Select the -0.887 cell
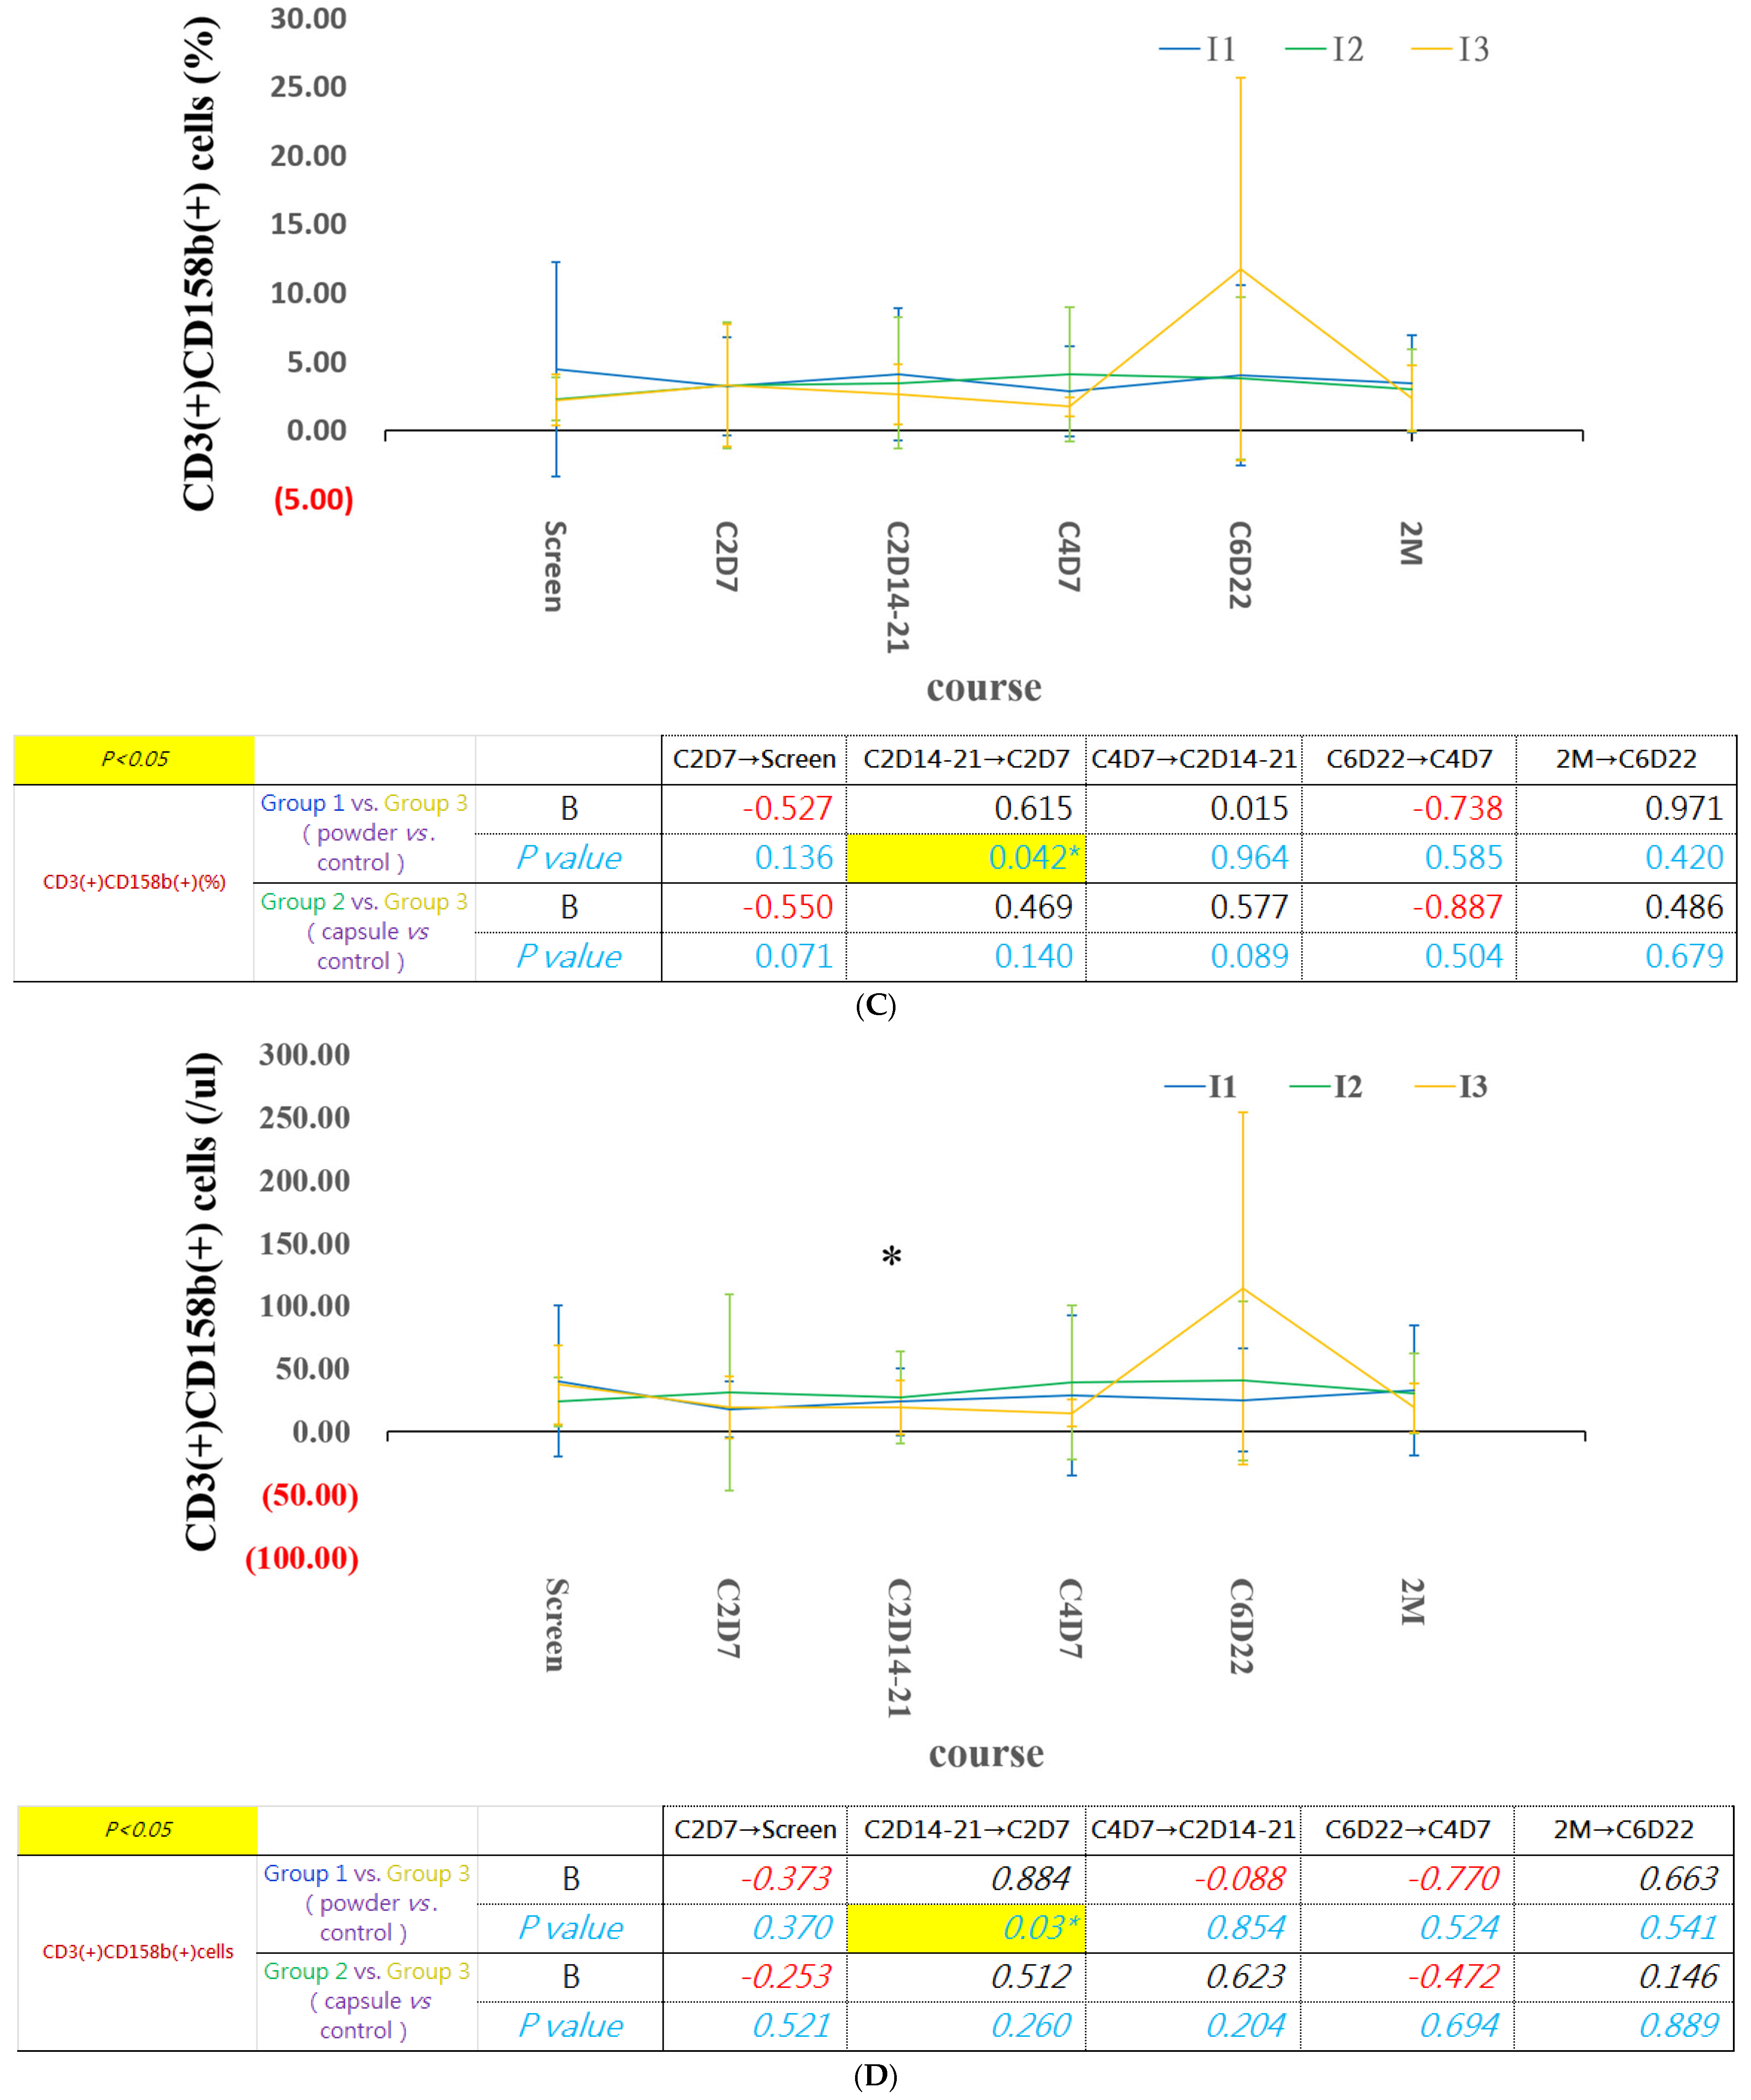 pyautogui.click(x=1409, y=907)
